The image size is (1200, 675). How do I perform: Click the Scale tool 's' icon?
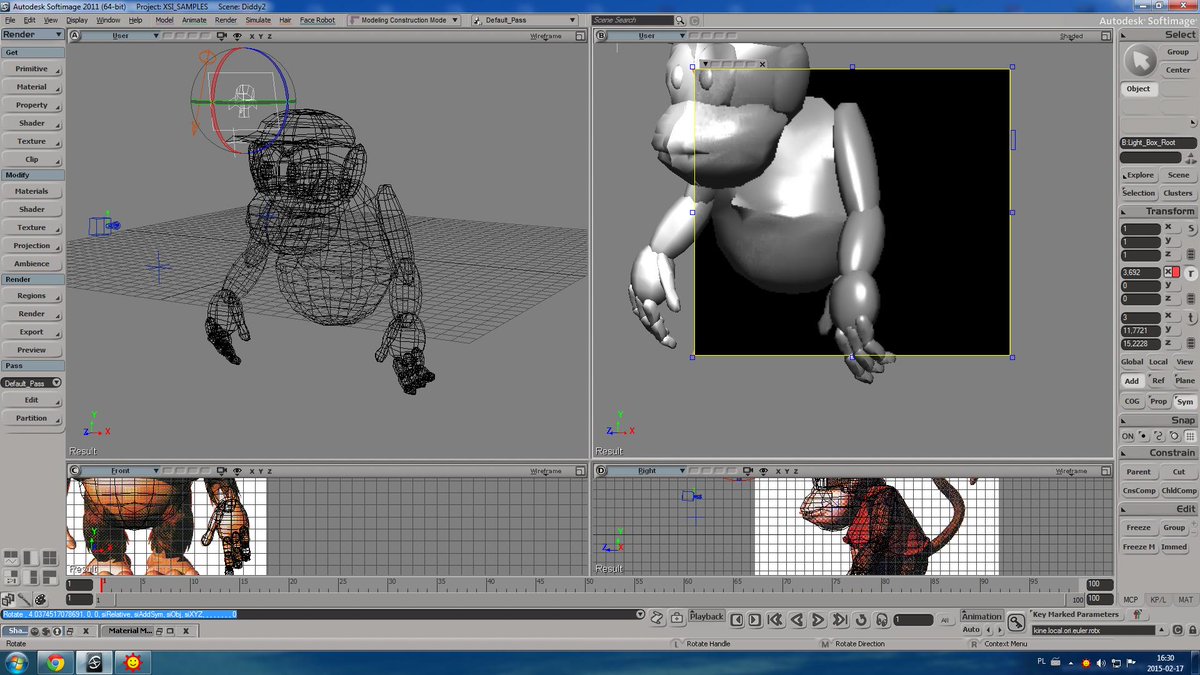(x=1191, y=229)
